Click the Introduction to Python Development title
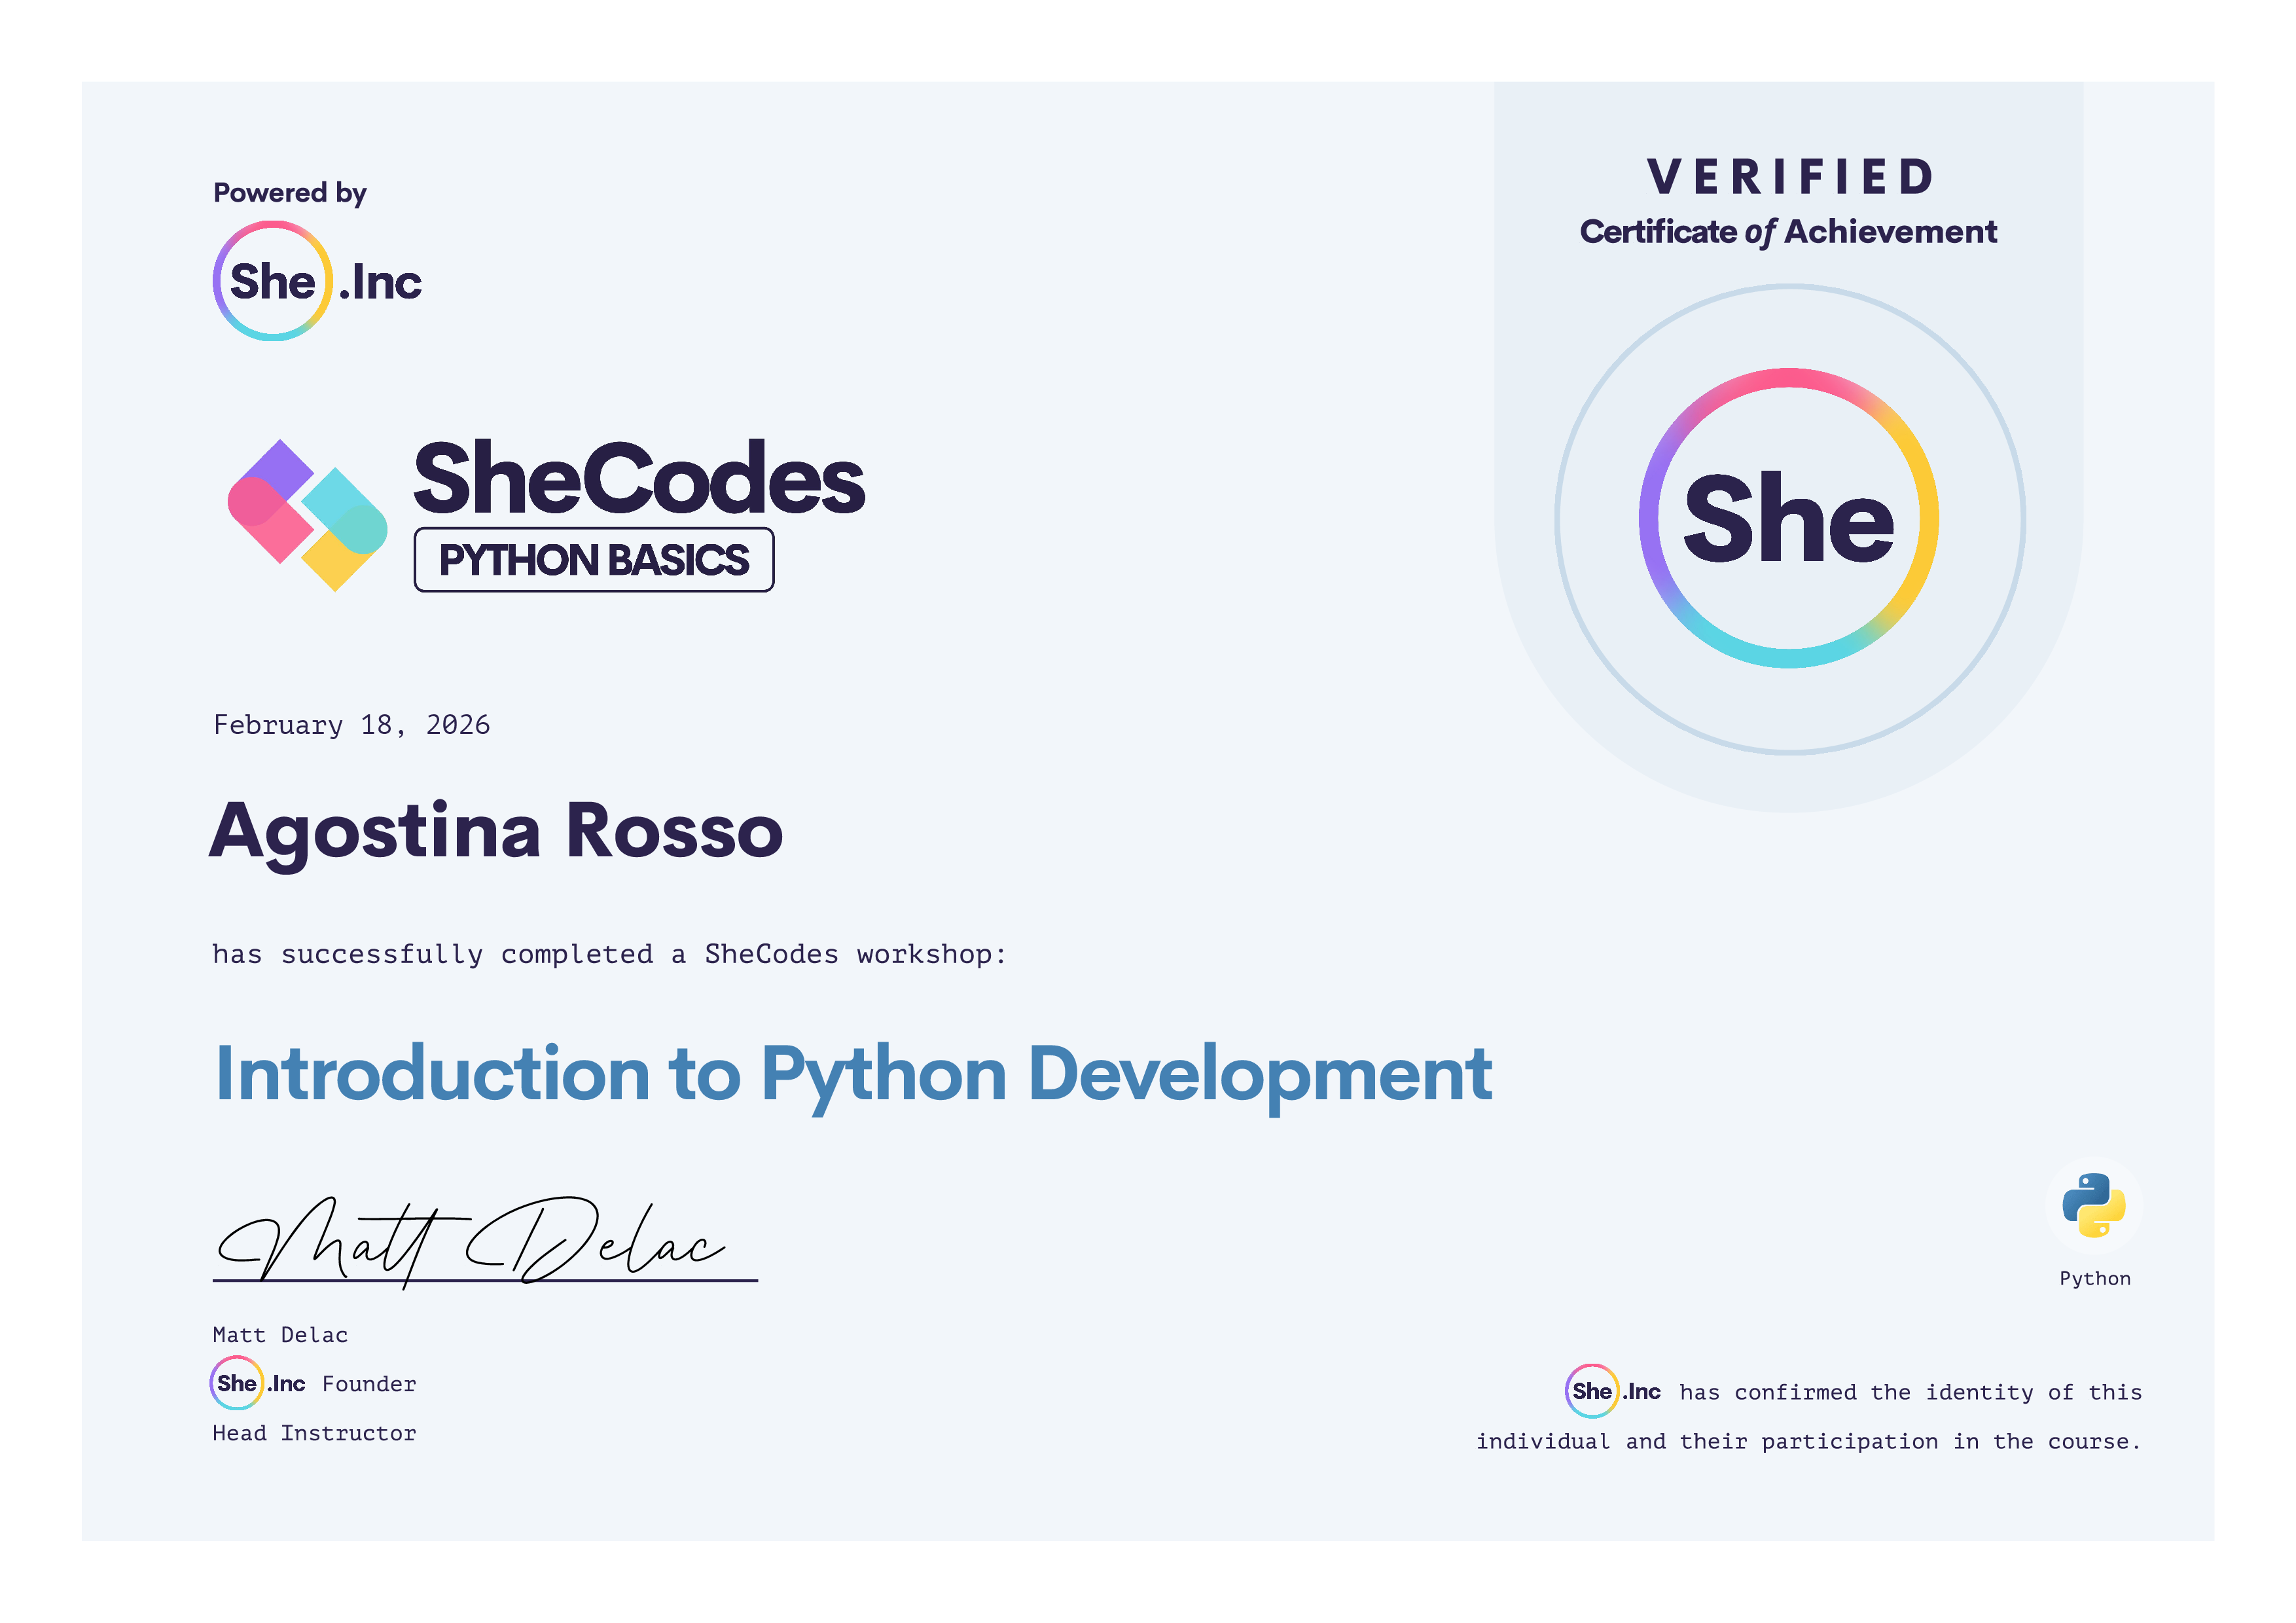This screenshot has height=1623, width=2296. (x=853, y=1074)
